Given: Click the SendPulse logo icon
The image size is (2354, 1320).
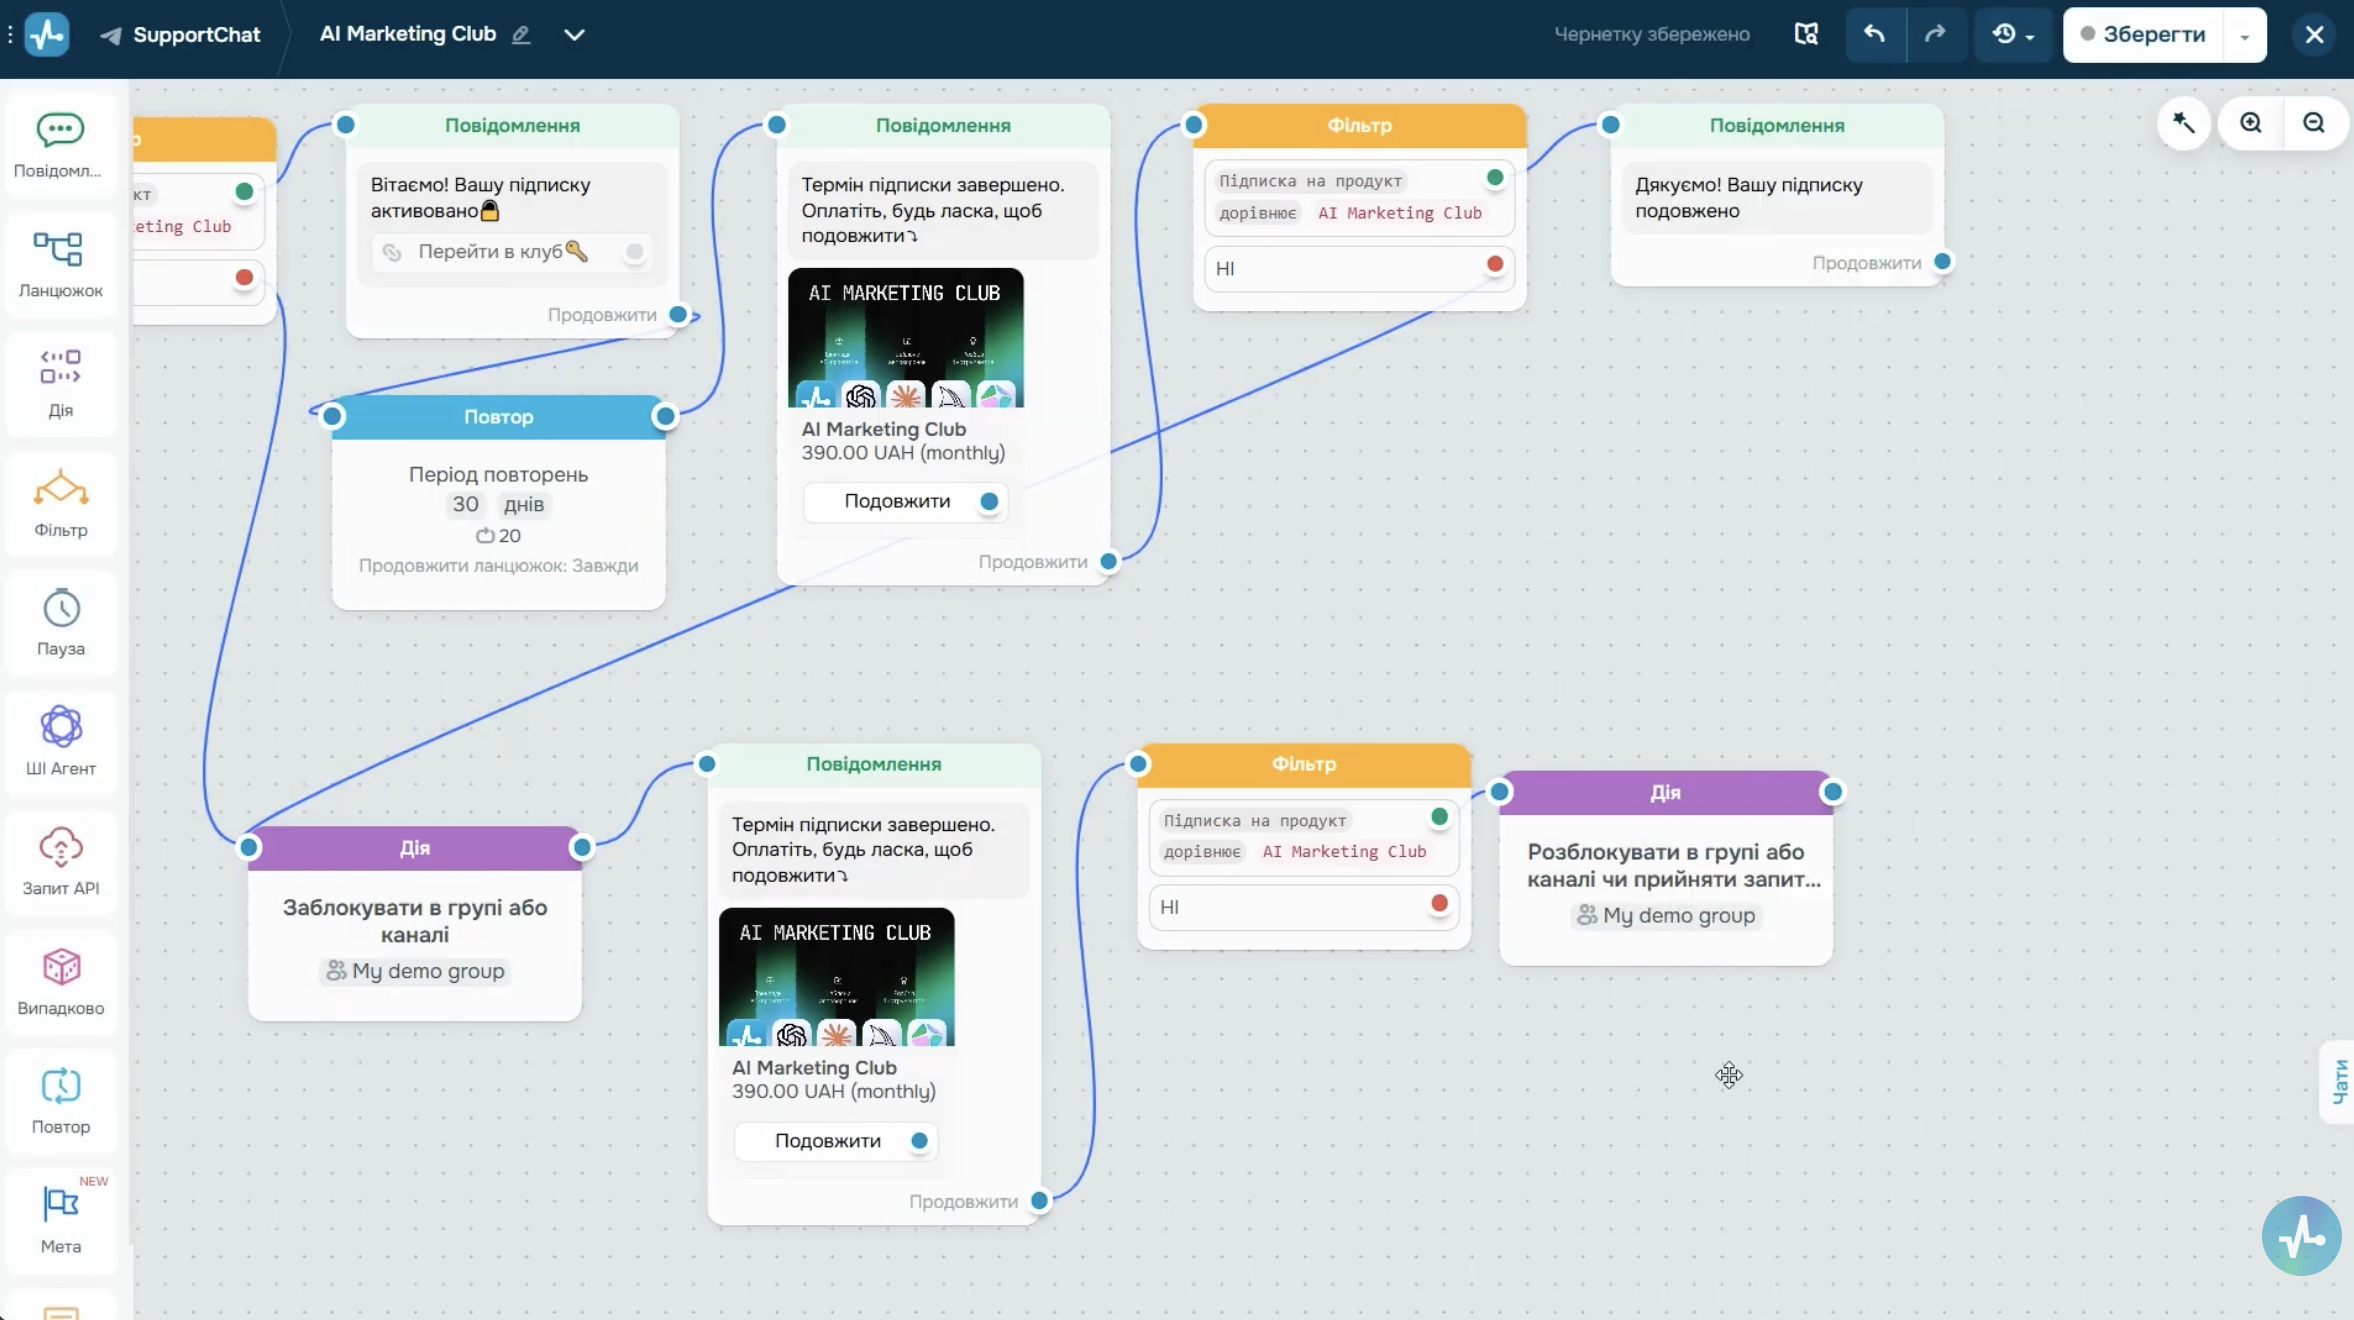Looking at the screenshot, I should tap(47, 34).
